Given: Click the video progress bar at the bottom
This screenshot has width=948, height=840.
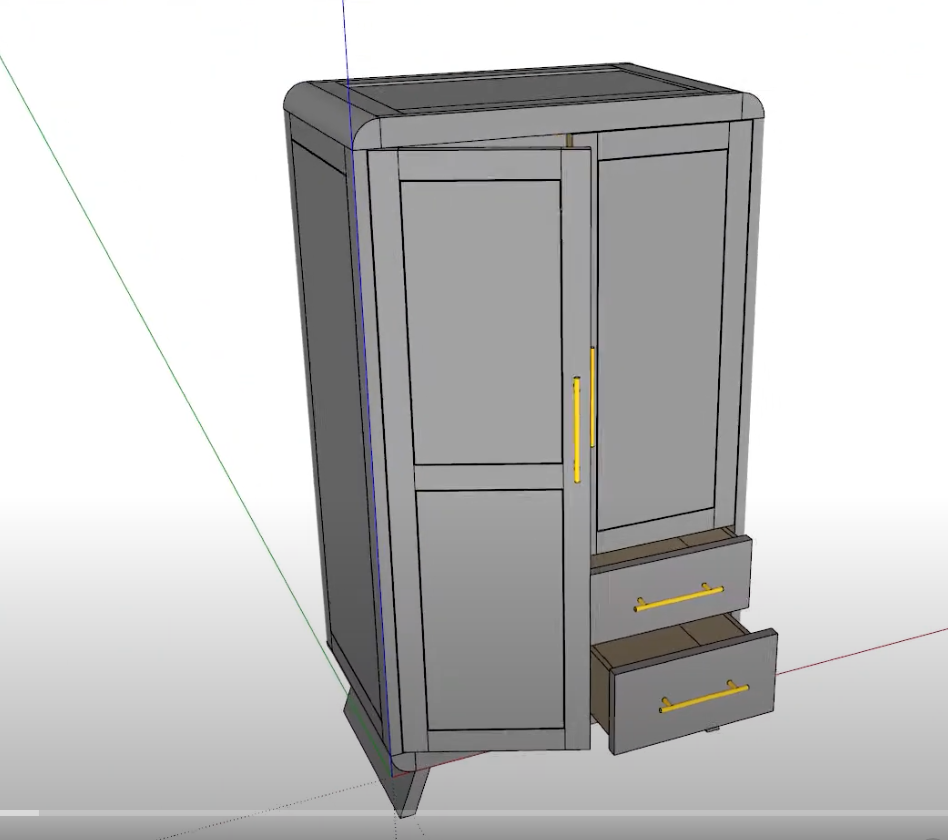Looking at the screenshot, I should coord(474,813).
